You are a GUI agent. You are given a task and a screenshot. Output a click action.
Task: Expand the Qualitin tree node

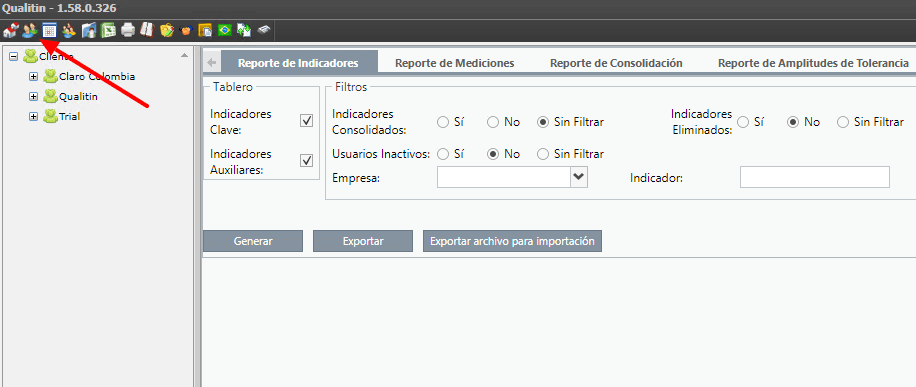[x=33, y=96]
